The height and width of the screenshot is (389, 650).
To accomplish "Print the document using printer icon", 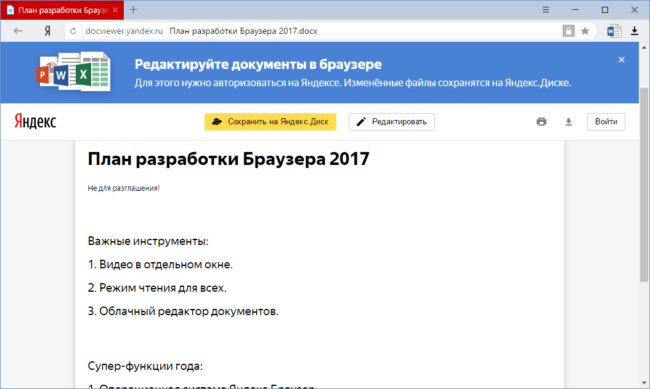I will [541, 122].
